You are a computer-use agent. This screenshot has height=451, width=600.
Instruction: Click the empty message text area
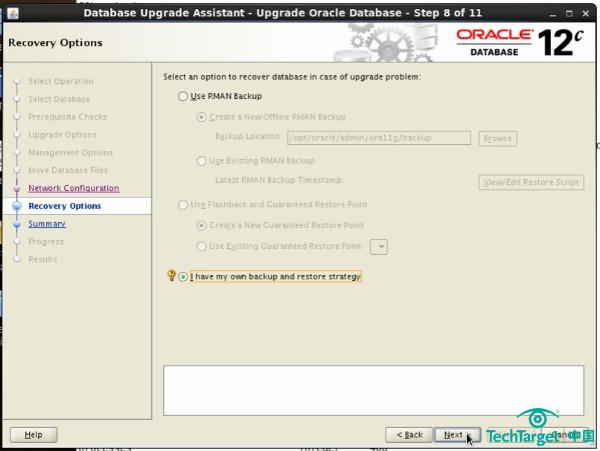[373, 391]
